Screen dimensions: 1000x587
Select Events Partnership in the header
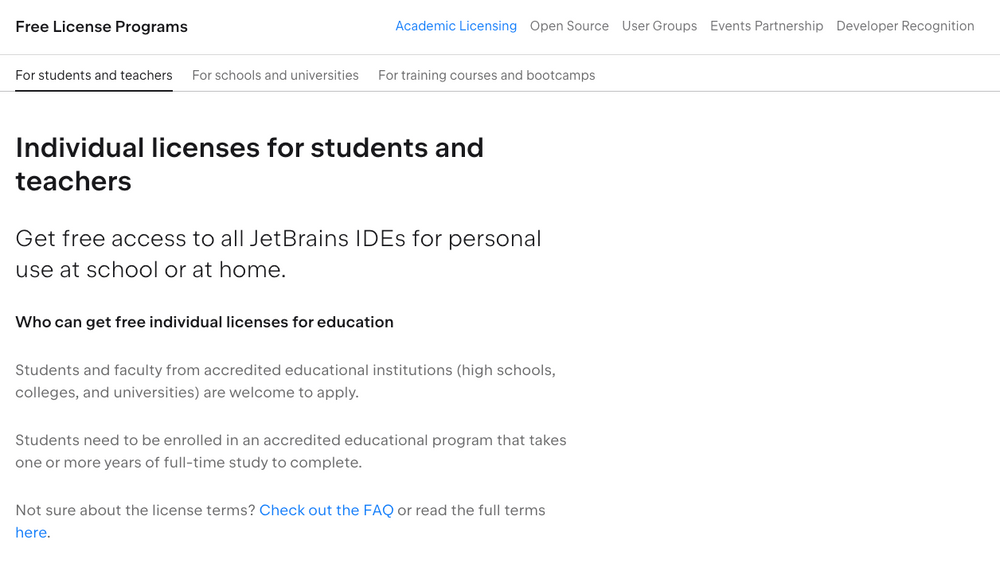(x=767, y=26)
